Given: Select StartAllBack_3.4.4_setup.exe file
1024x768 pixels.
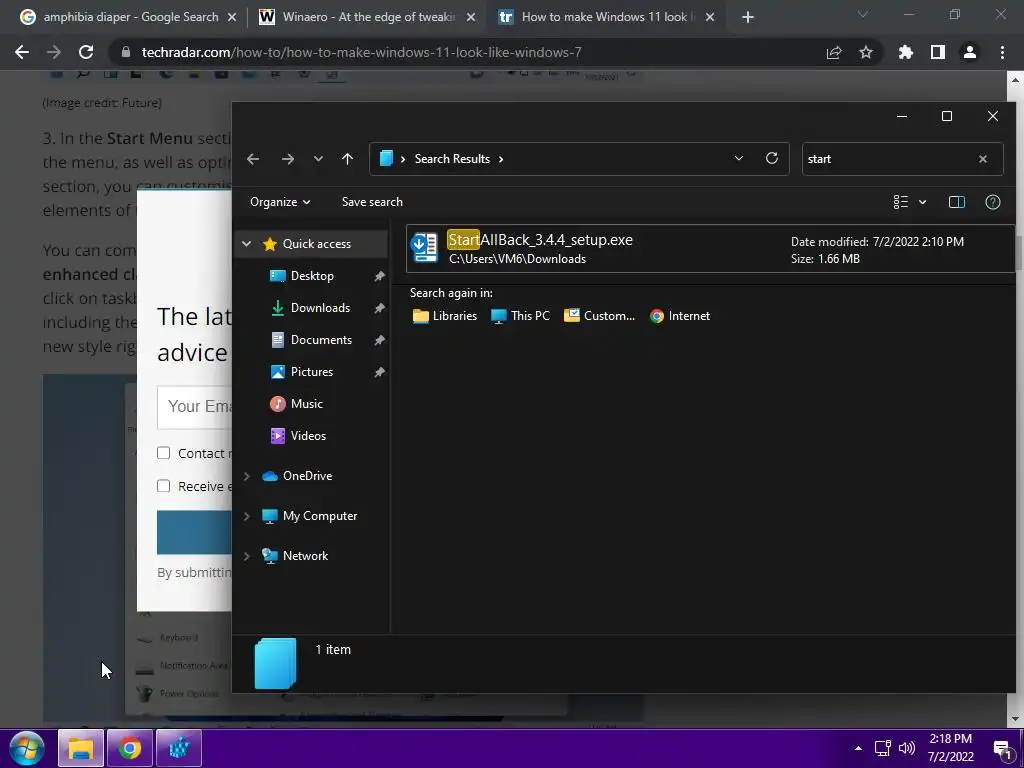Looking at the screenshot, I should (710, 248).
